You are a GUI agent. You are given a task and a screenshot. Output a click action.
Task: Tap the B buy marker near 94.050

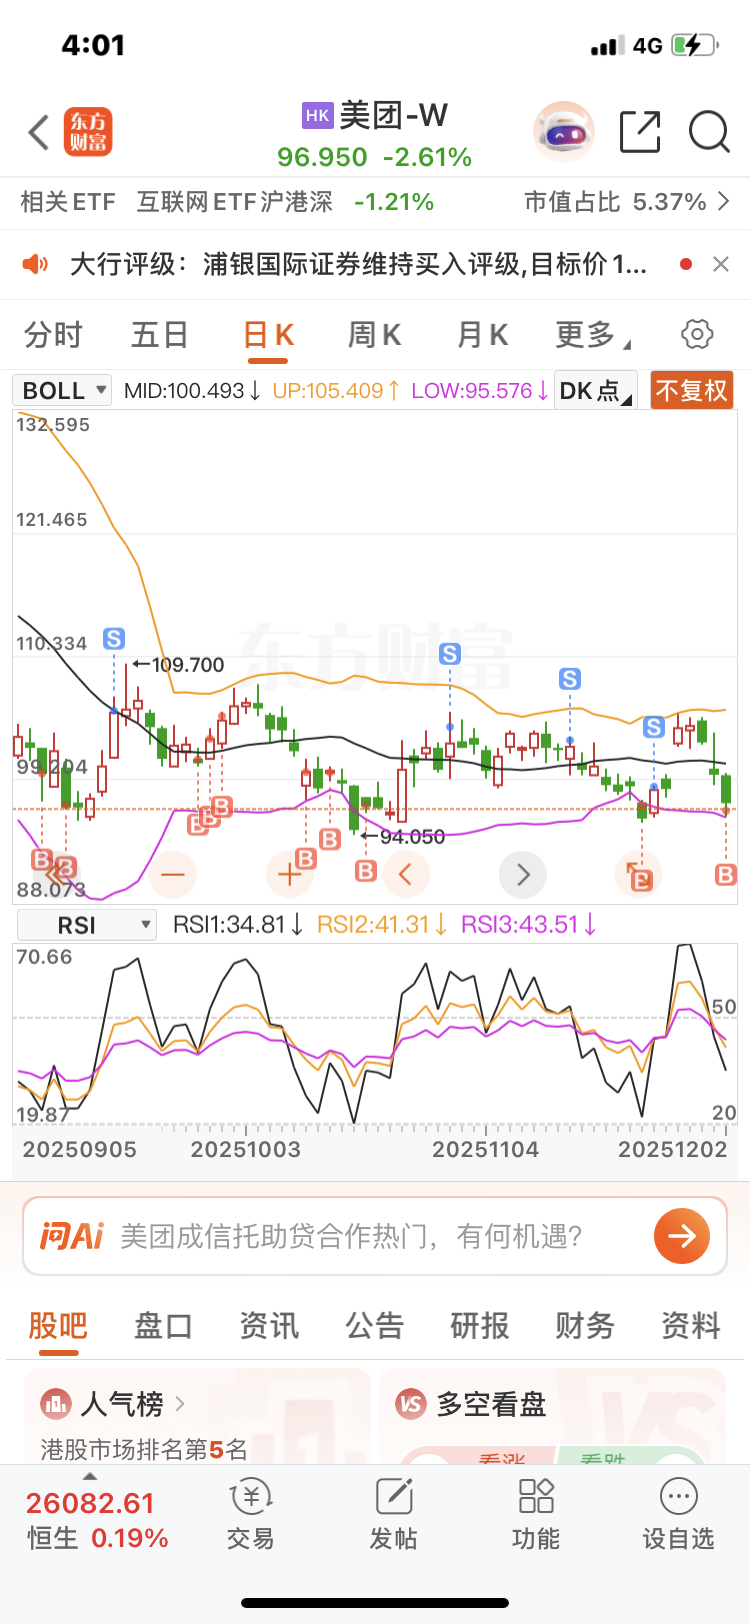click(x=366, y=871)
